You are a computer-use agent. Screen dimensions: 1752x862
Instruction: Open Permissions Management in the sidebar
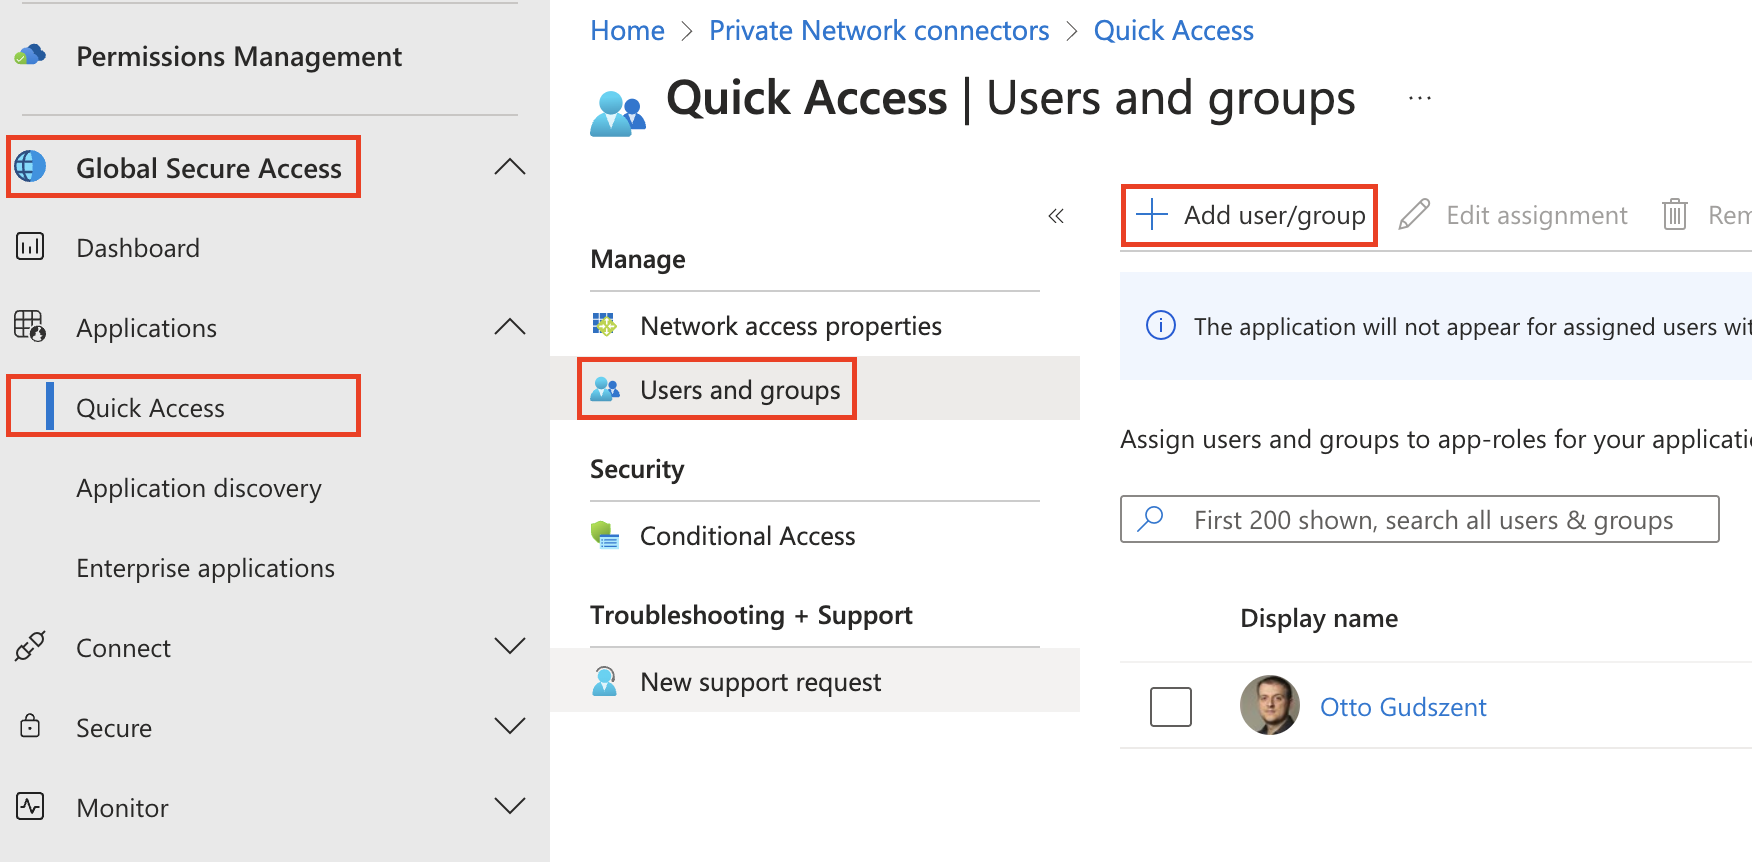tap(239, 56)
